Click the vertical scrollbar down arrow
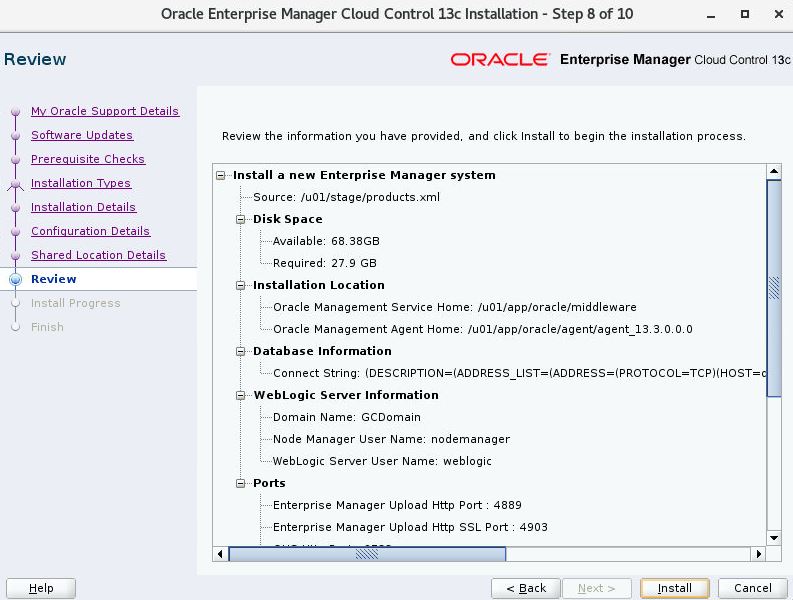Image resolution: width=793 pixels, height=600 pixels. 773,537
